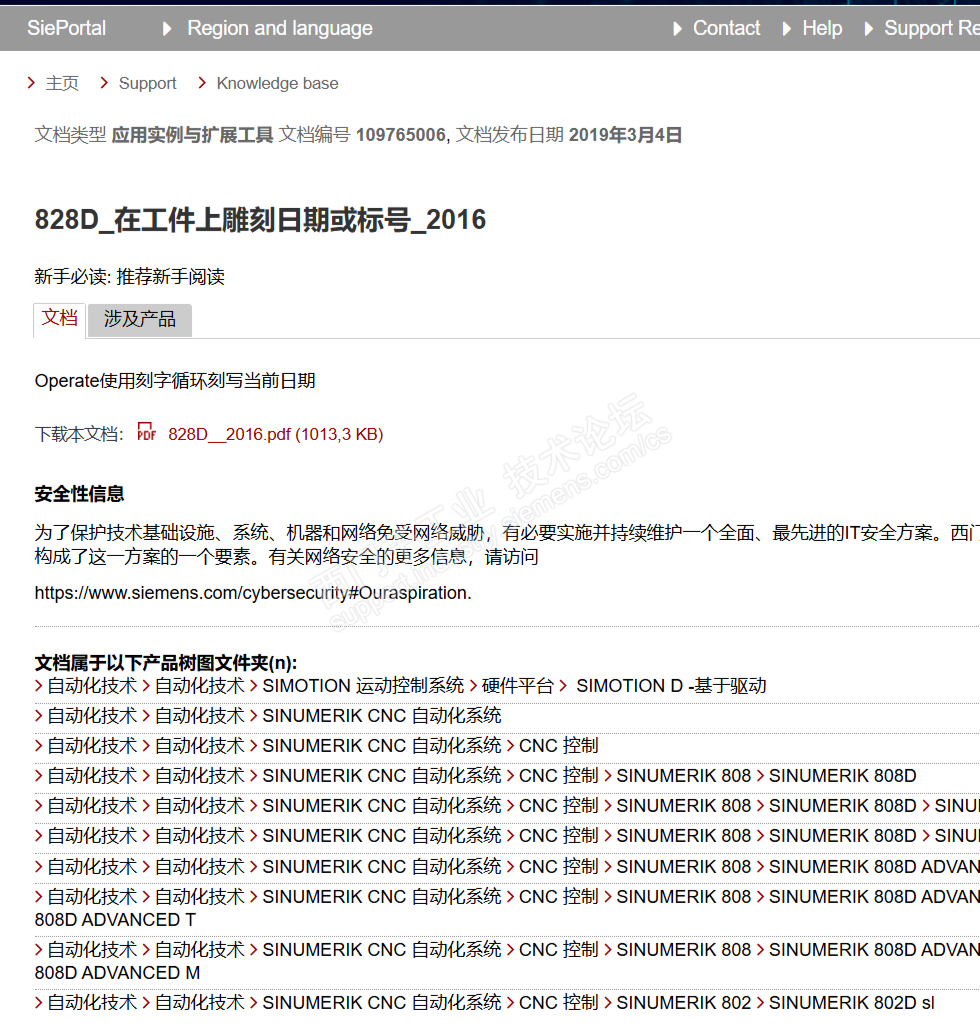Select the 文档 tab
980x1026 pixels.
(60, 319)
